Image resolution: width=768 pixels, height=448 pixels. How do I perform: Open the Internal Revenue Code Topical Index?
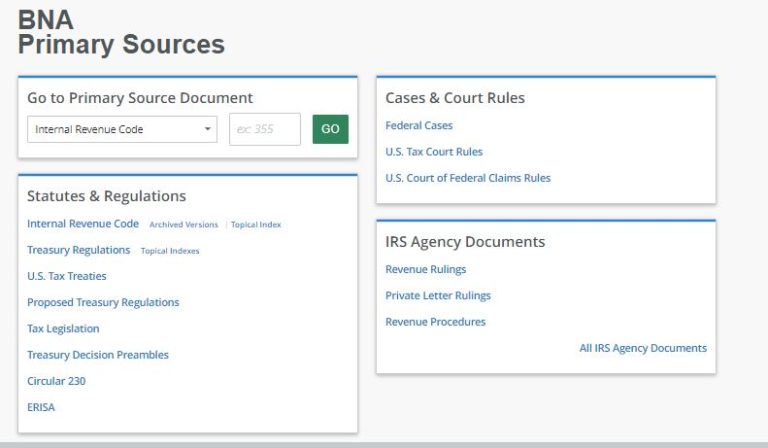[x=256, y=225]
